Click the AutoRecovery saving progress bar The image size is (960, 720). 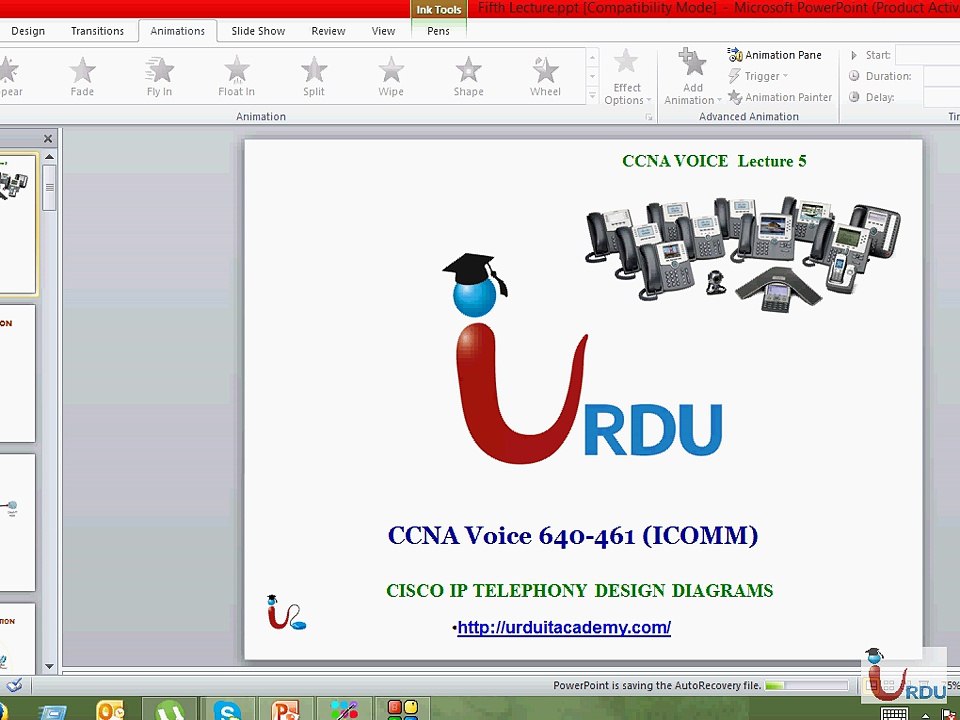pos(806,686)
